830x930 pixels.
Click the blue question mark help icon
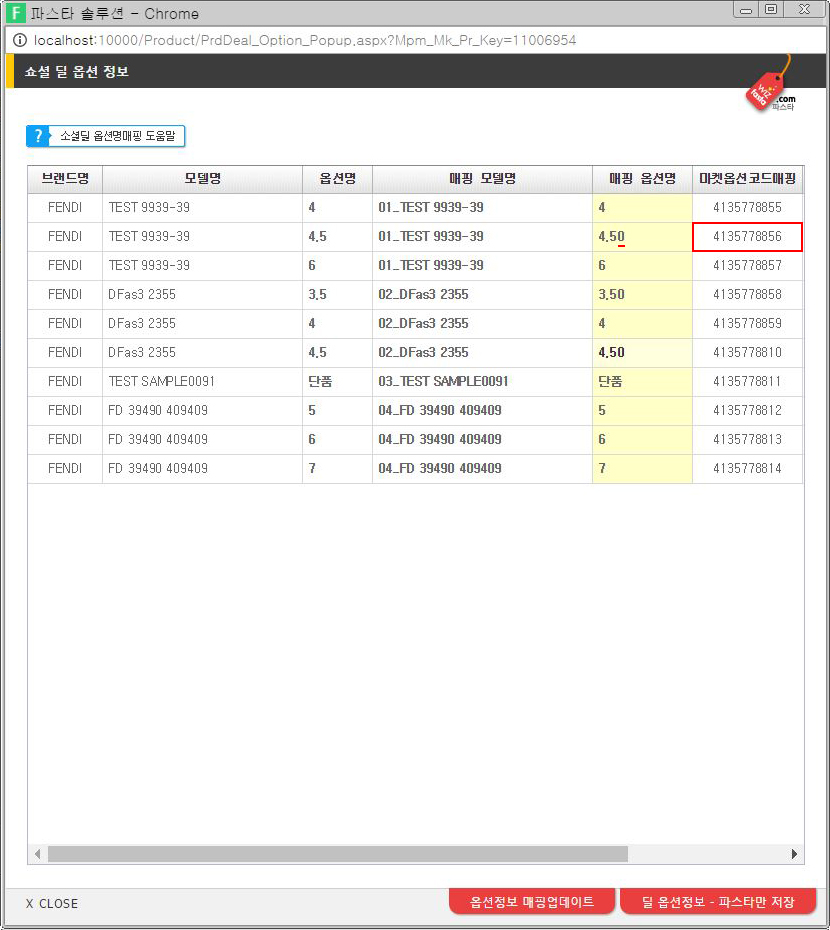(x=38, y=136)
